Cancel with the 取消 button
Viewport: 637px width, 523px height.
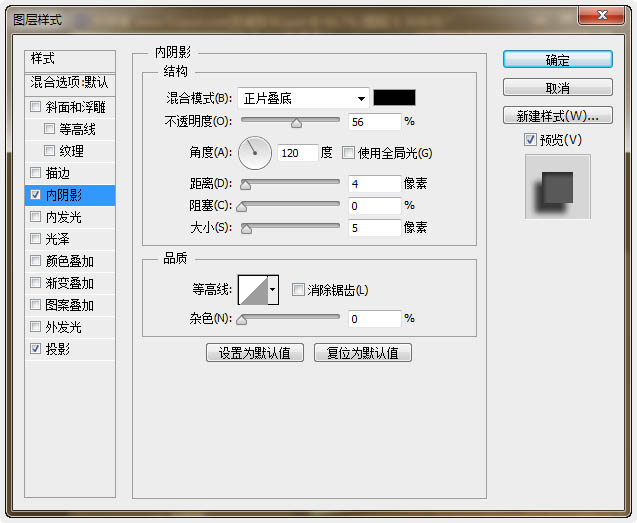[558, 87]
